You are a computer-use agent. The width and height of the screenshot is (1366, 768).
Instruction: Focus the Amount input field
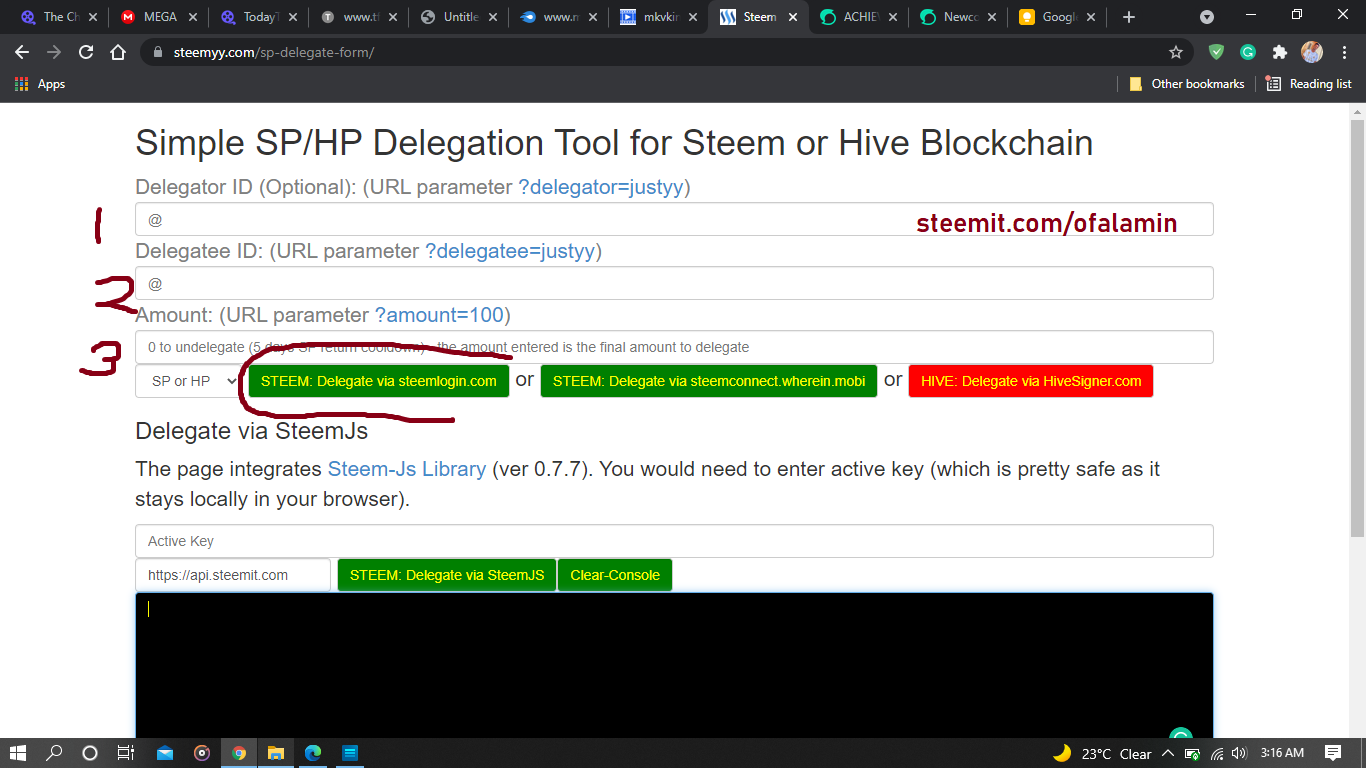point(674,347)
